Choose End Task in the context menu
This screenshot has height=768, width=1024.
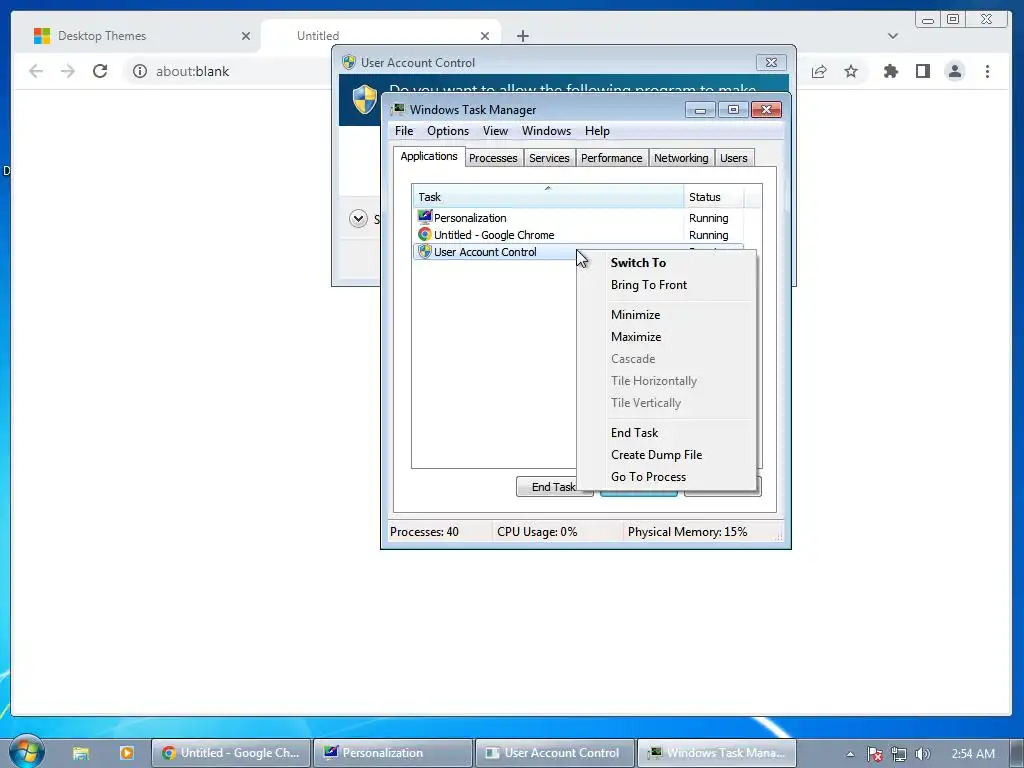click(x=634, y=433)
